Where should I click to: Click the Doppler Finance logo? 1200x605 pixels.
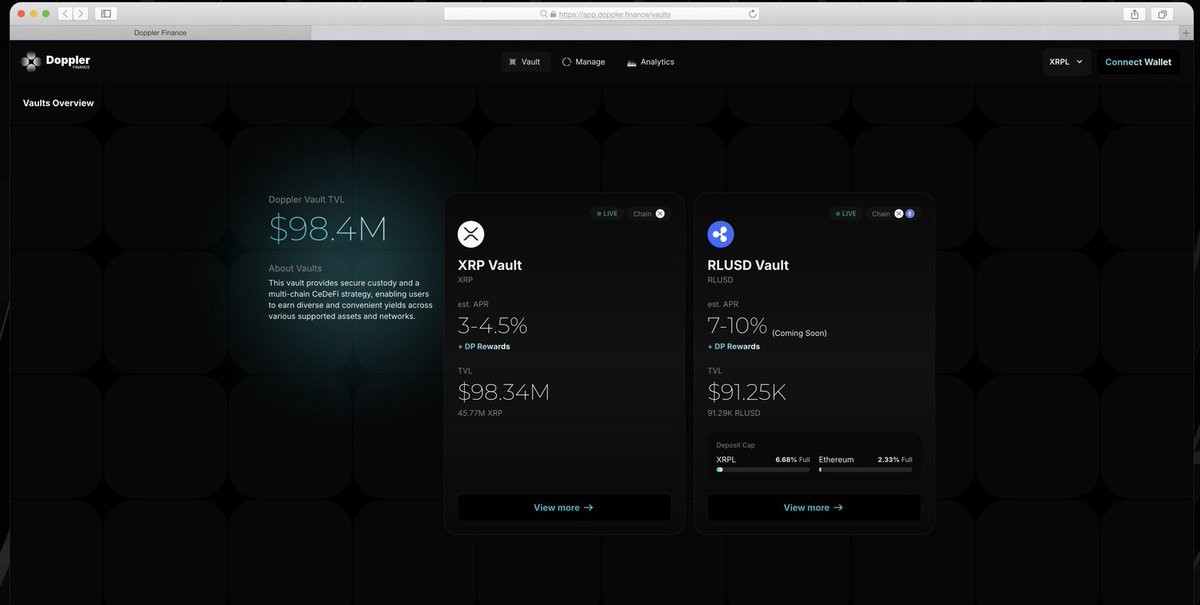[x=56, y=62]
